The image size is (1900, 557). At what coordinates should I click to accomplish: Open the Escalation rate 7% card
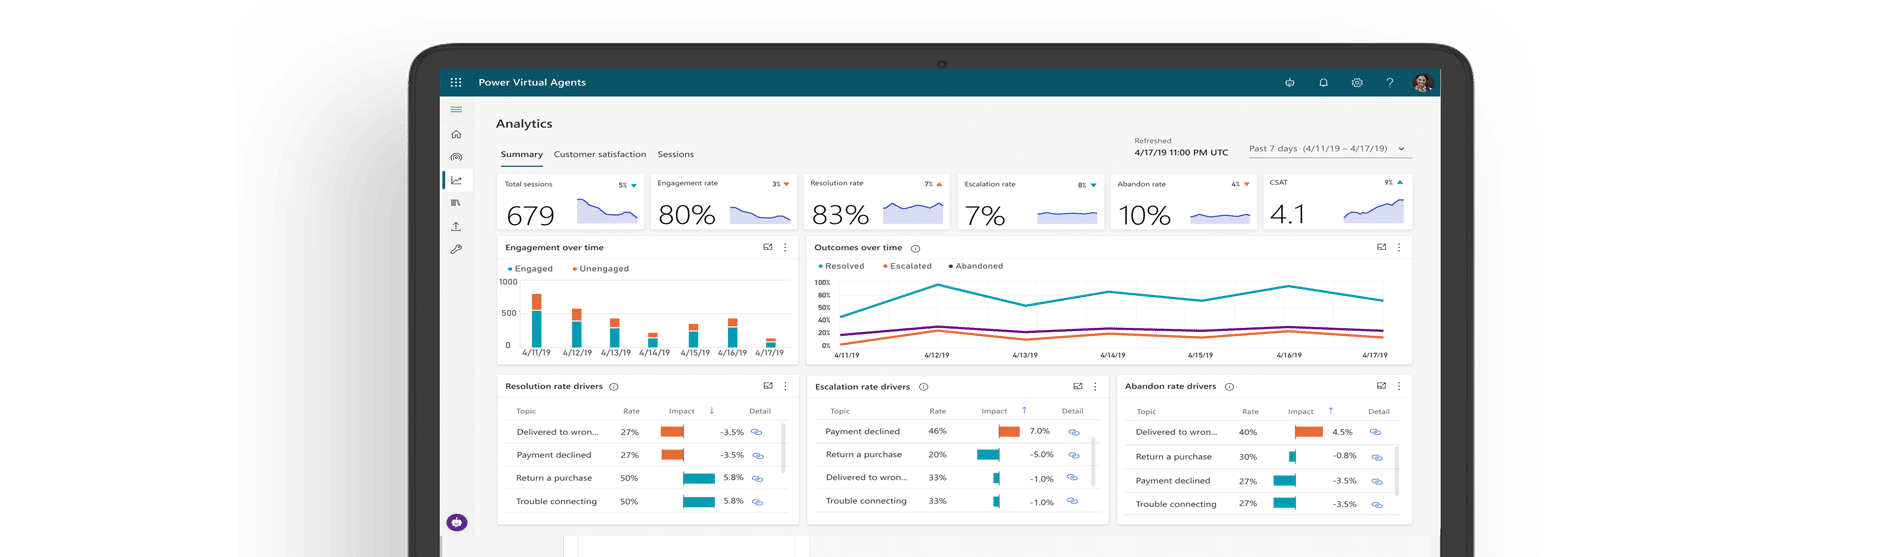tap(1031, 203)
